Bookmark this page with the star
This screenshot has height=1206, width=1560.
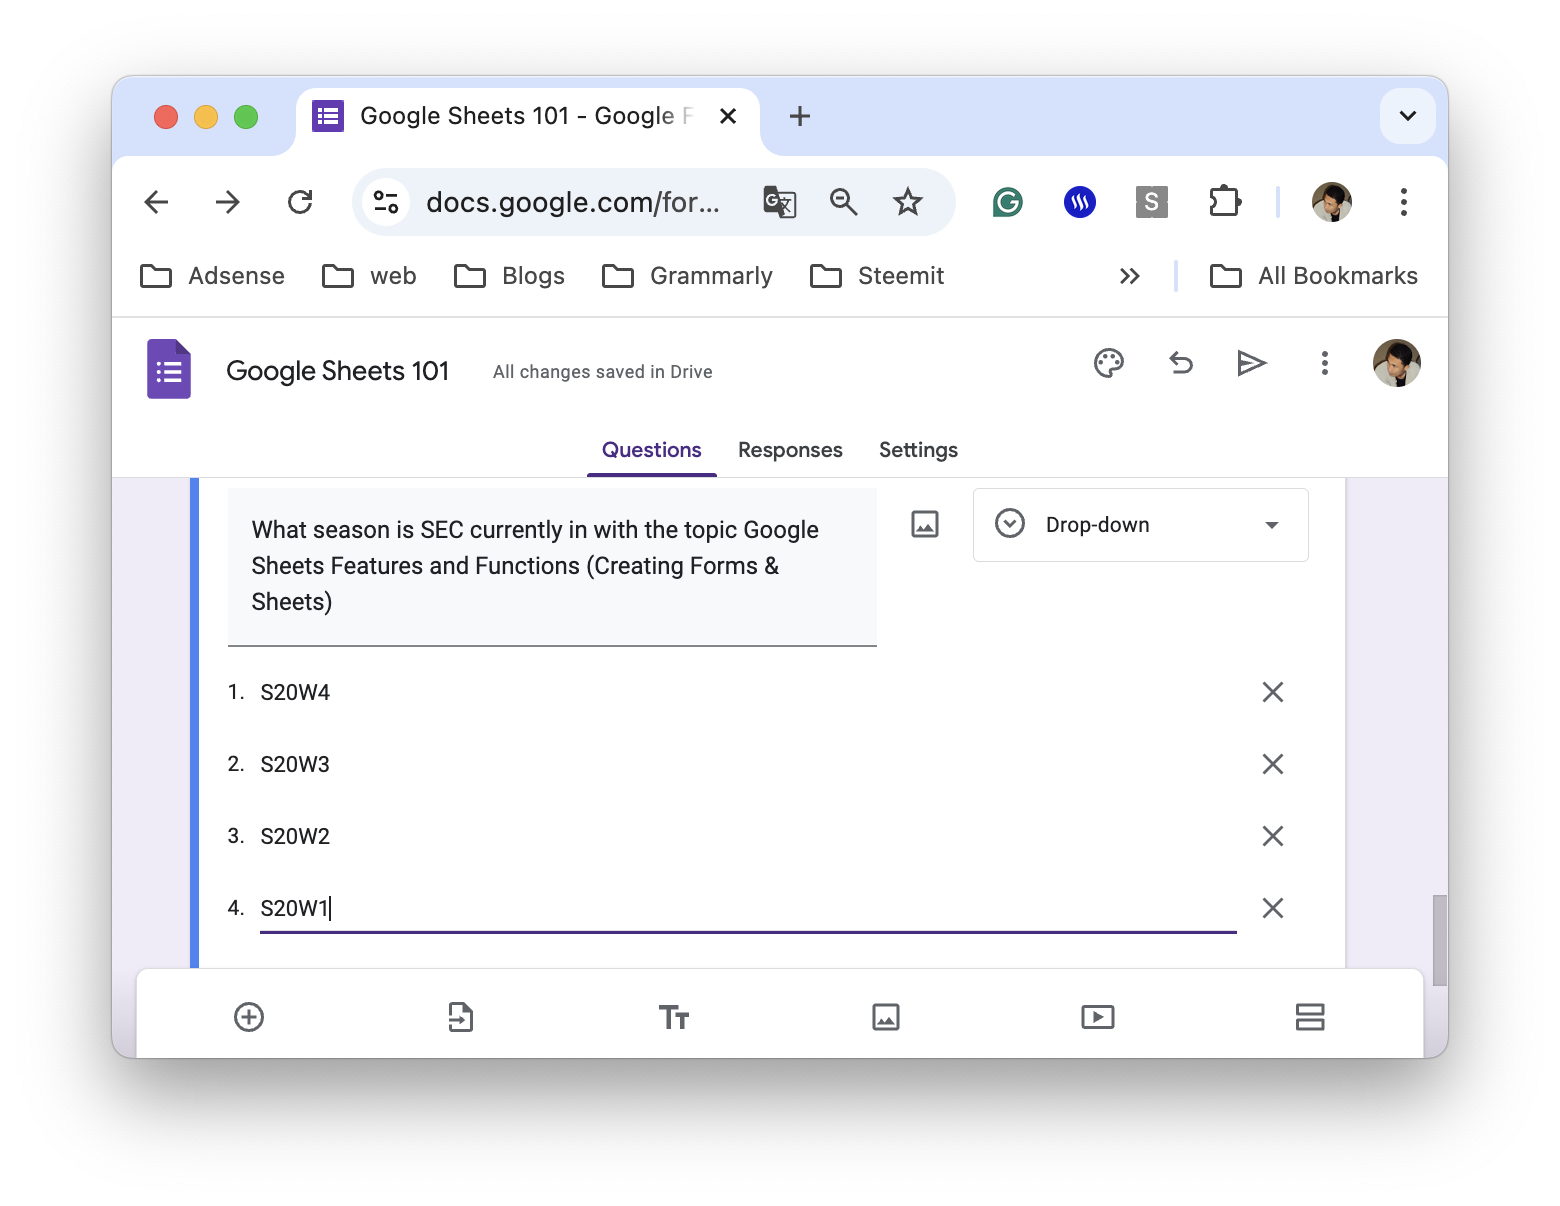[x=908, y=202]
